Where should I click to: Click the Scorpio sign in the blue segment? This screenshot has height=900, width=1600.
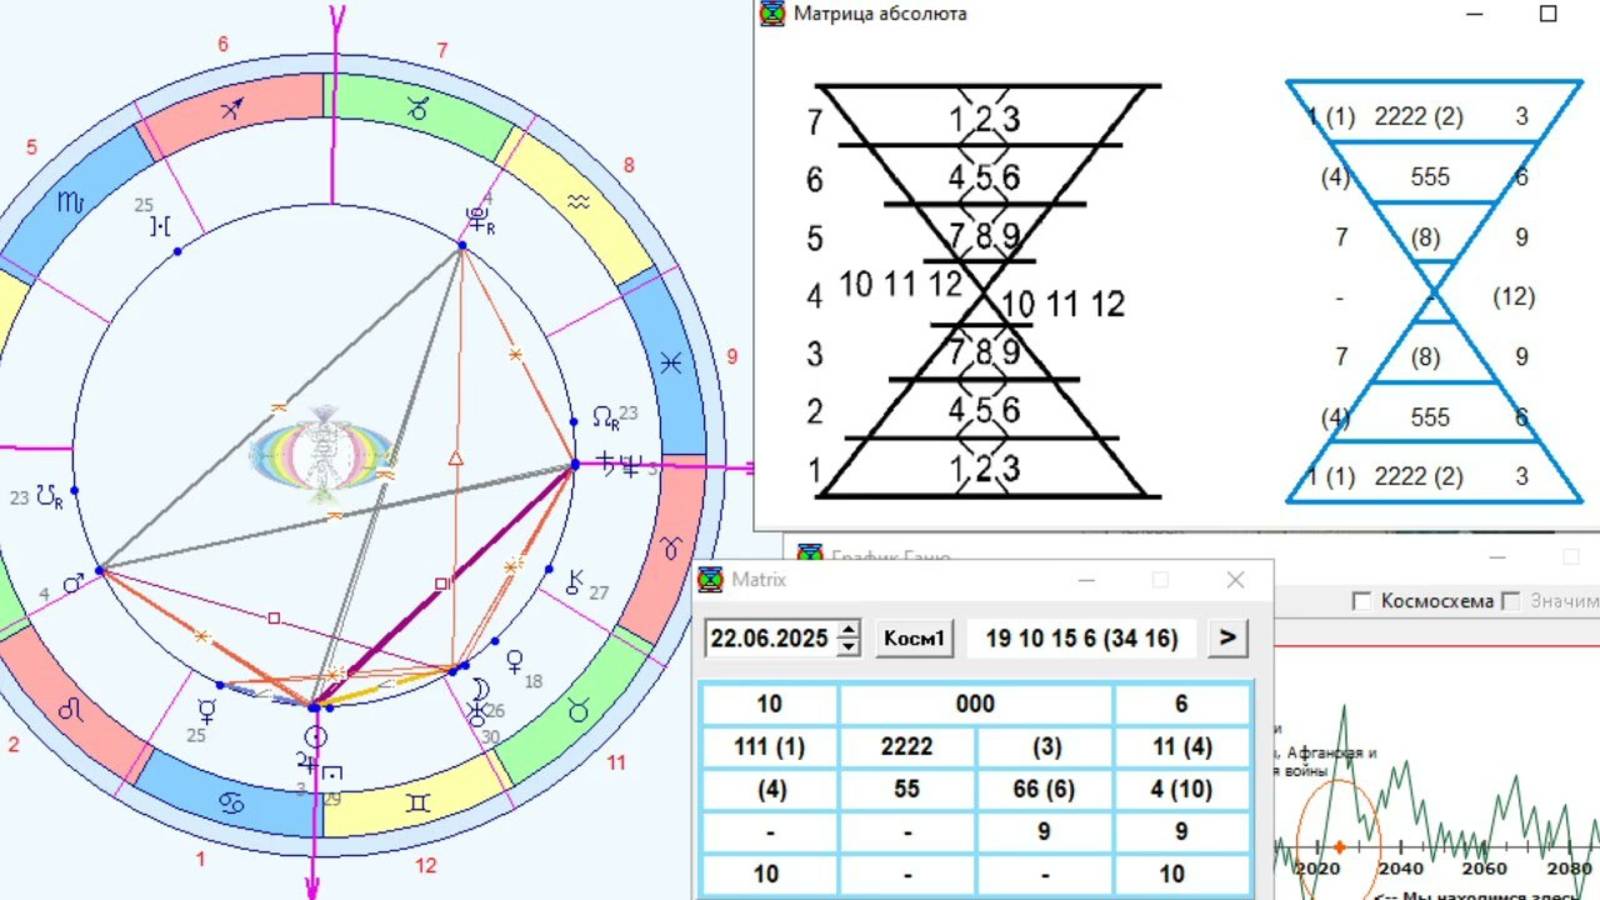[70, 202]
